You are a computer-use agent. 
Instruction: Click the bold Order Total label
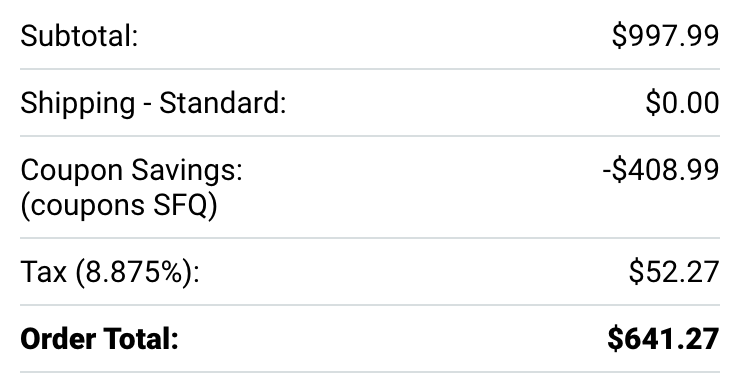tap(100, 339)
